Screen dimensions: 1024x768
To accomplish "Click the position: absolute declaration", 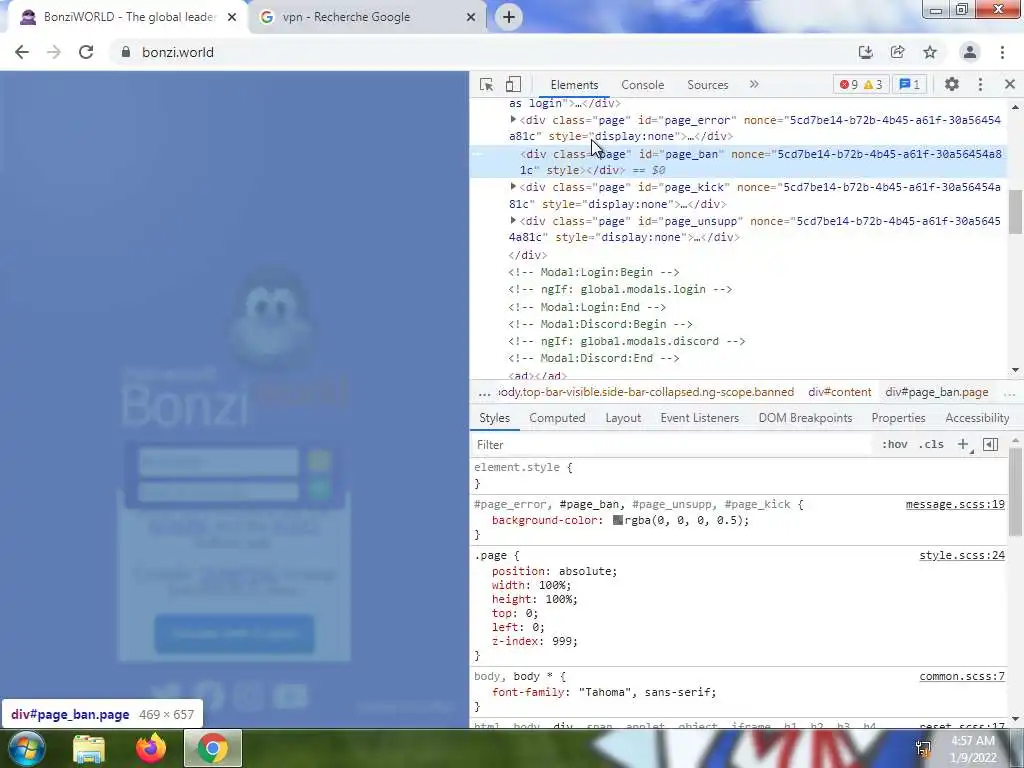I will (554, 571).
